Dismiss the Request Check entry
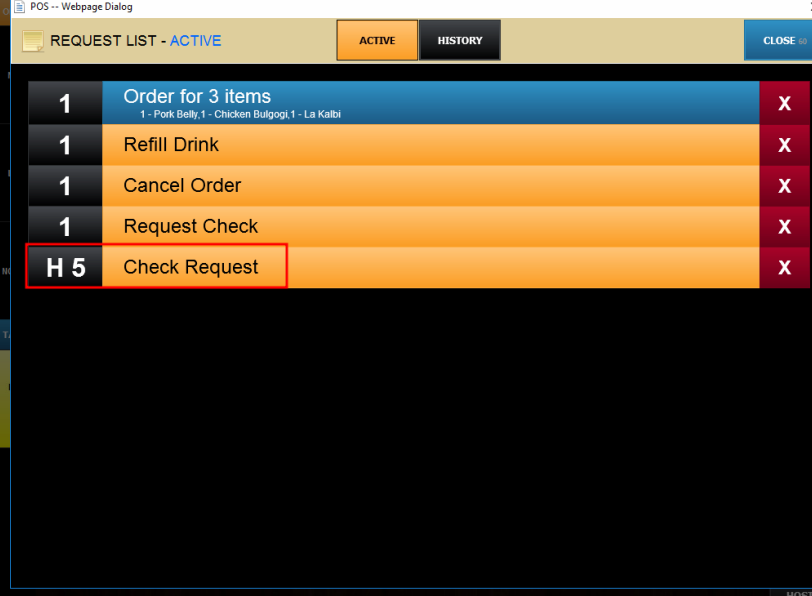This screenshot has height=596, width=812. tap(784, 226)
